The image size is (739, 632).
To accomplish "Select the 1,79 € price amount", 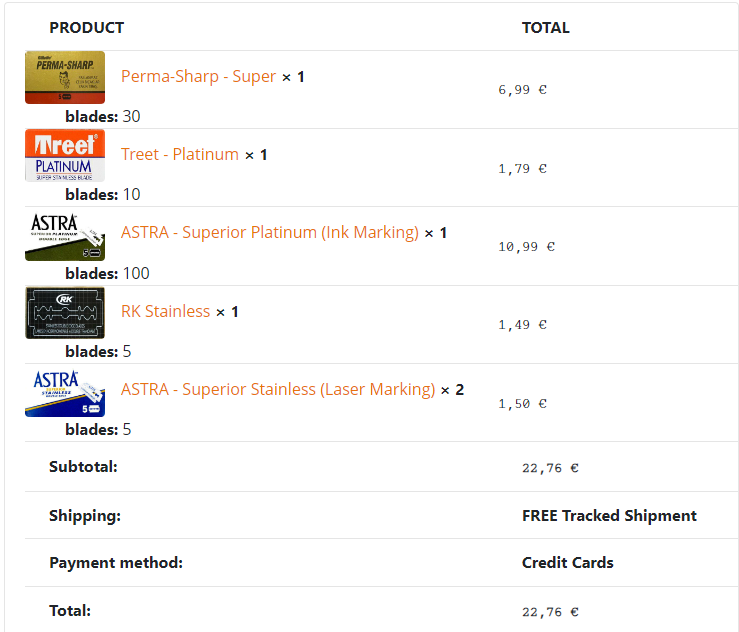I will point(522,169).
